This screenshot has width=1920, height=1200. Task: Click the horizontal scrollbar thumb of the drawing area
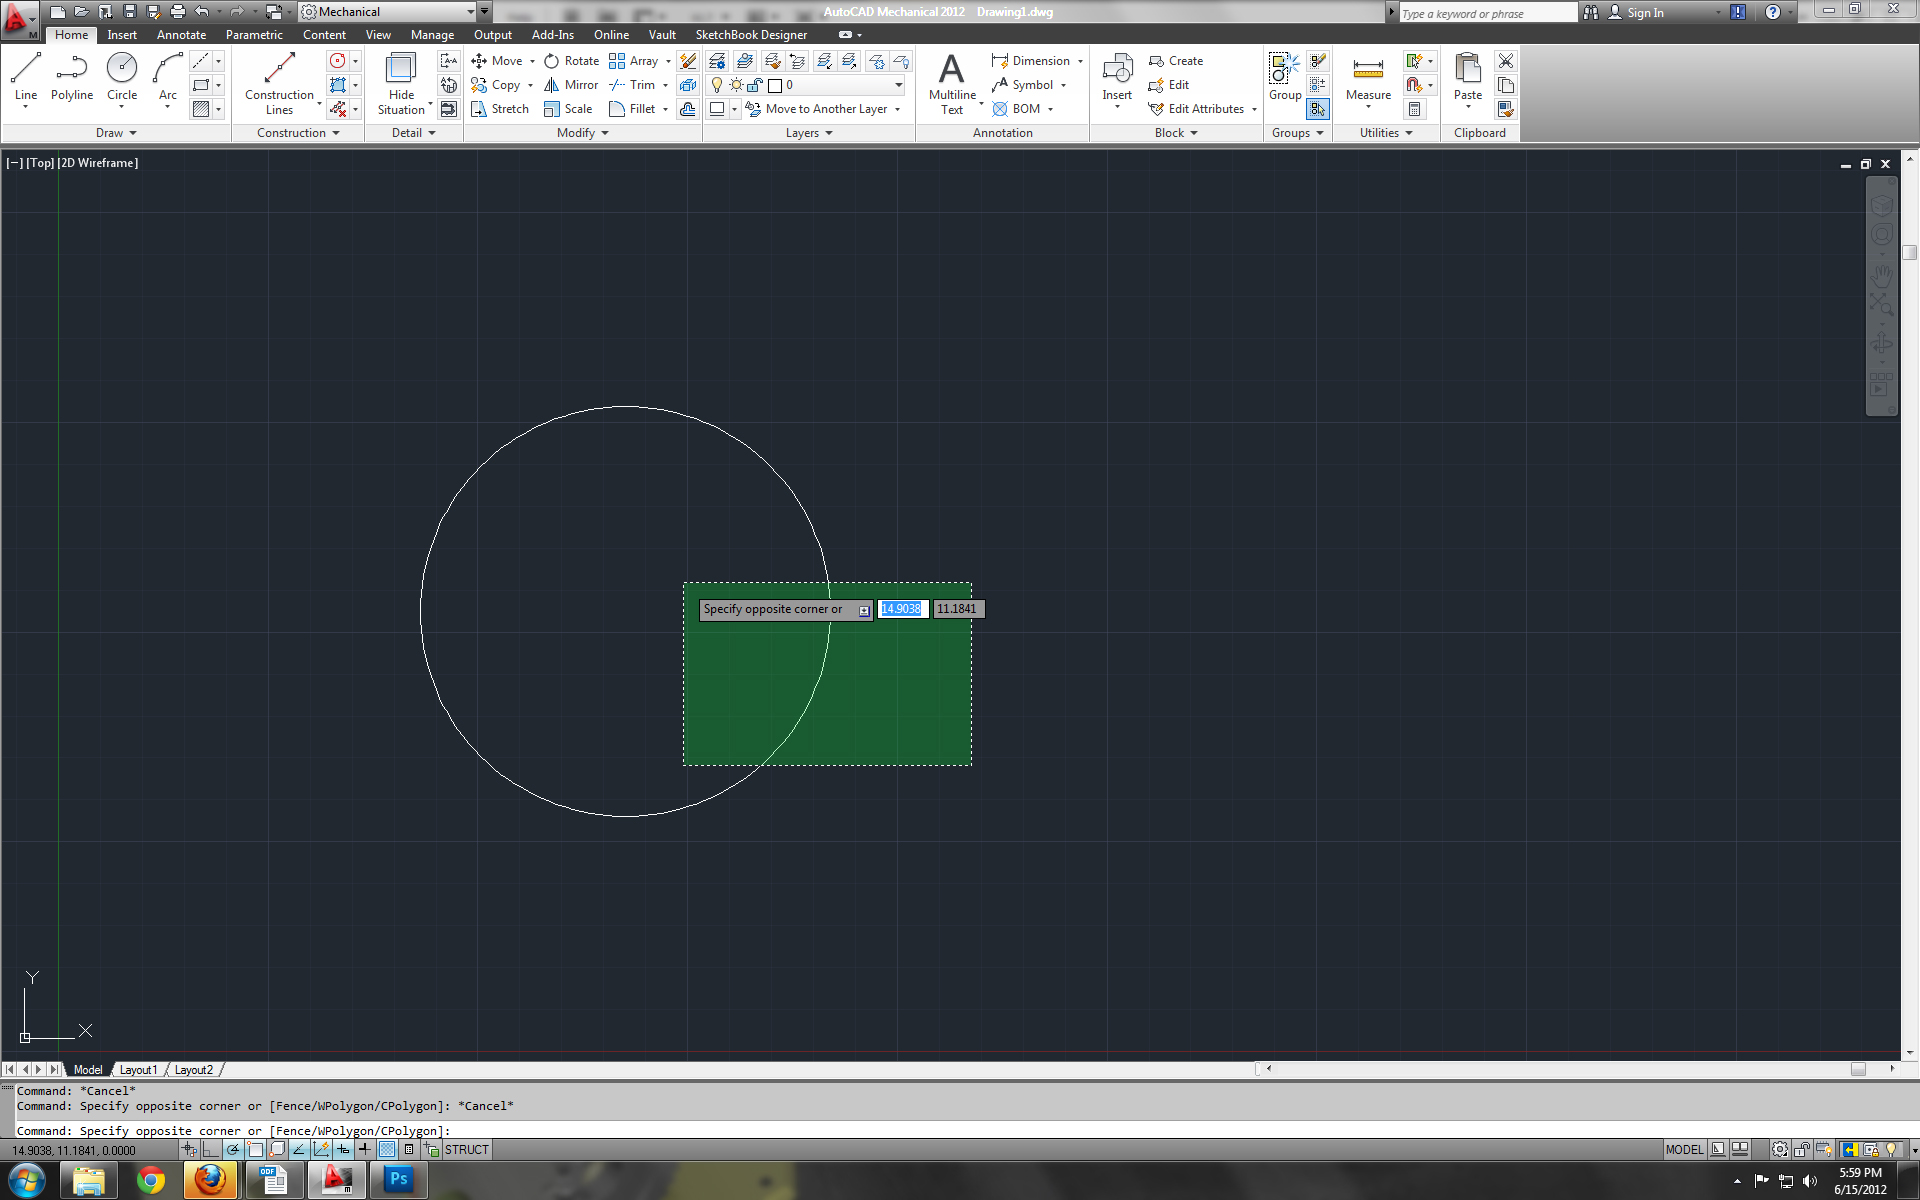coord(1858,1069)
